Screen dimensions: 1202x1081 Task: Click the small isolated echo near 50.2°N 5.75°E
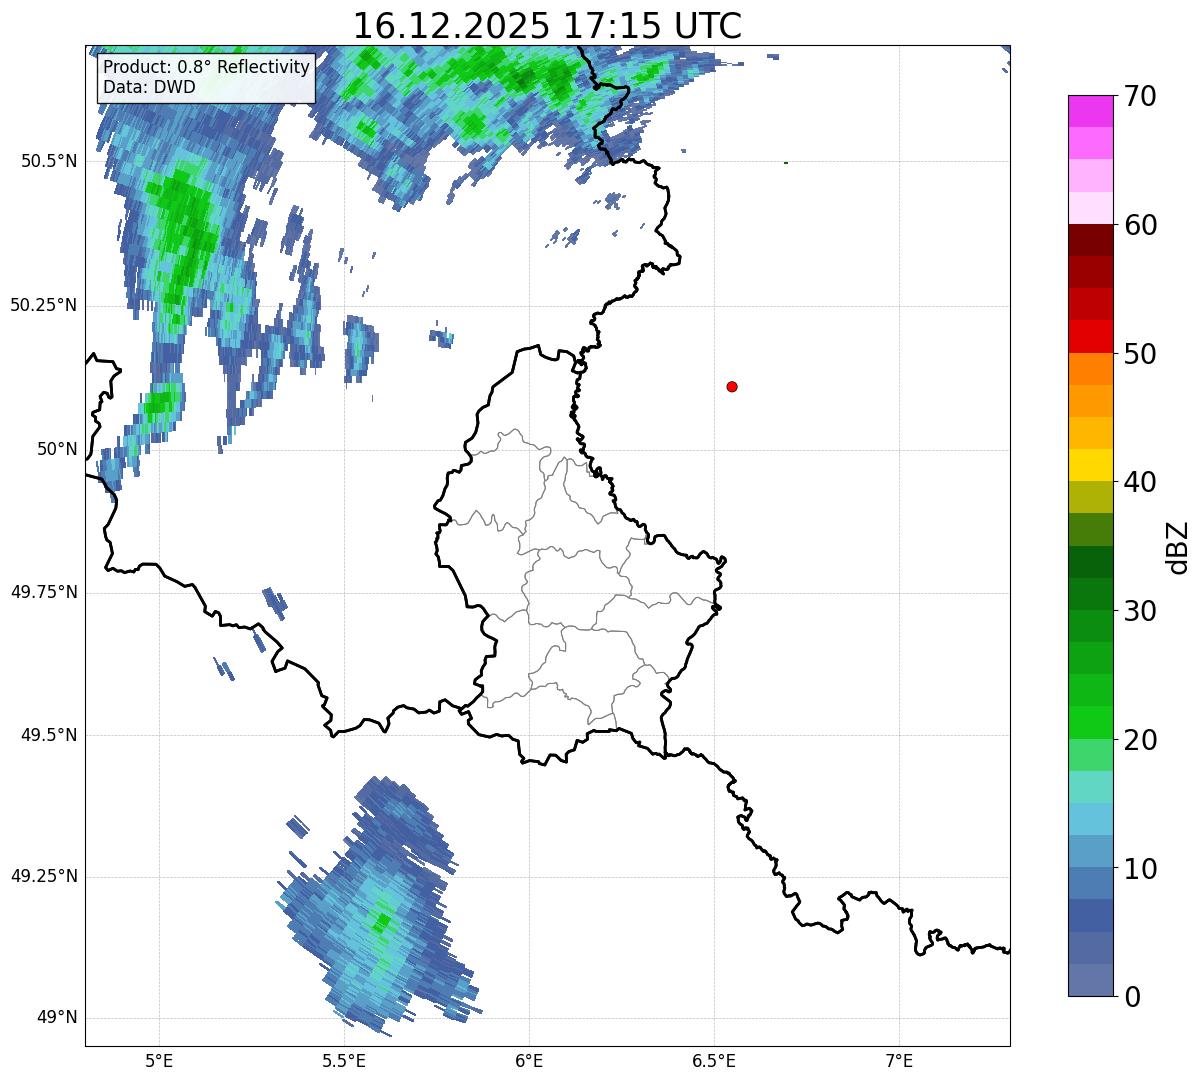tap(441, 336)
